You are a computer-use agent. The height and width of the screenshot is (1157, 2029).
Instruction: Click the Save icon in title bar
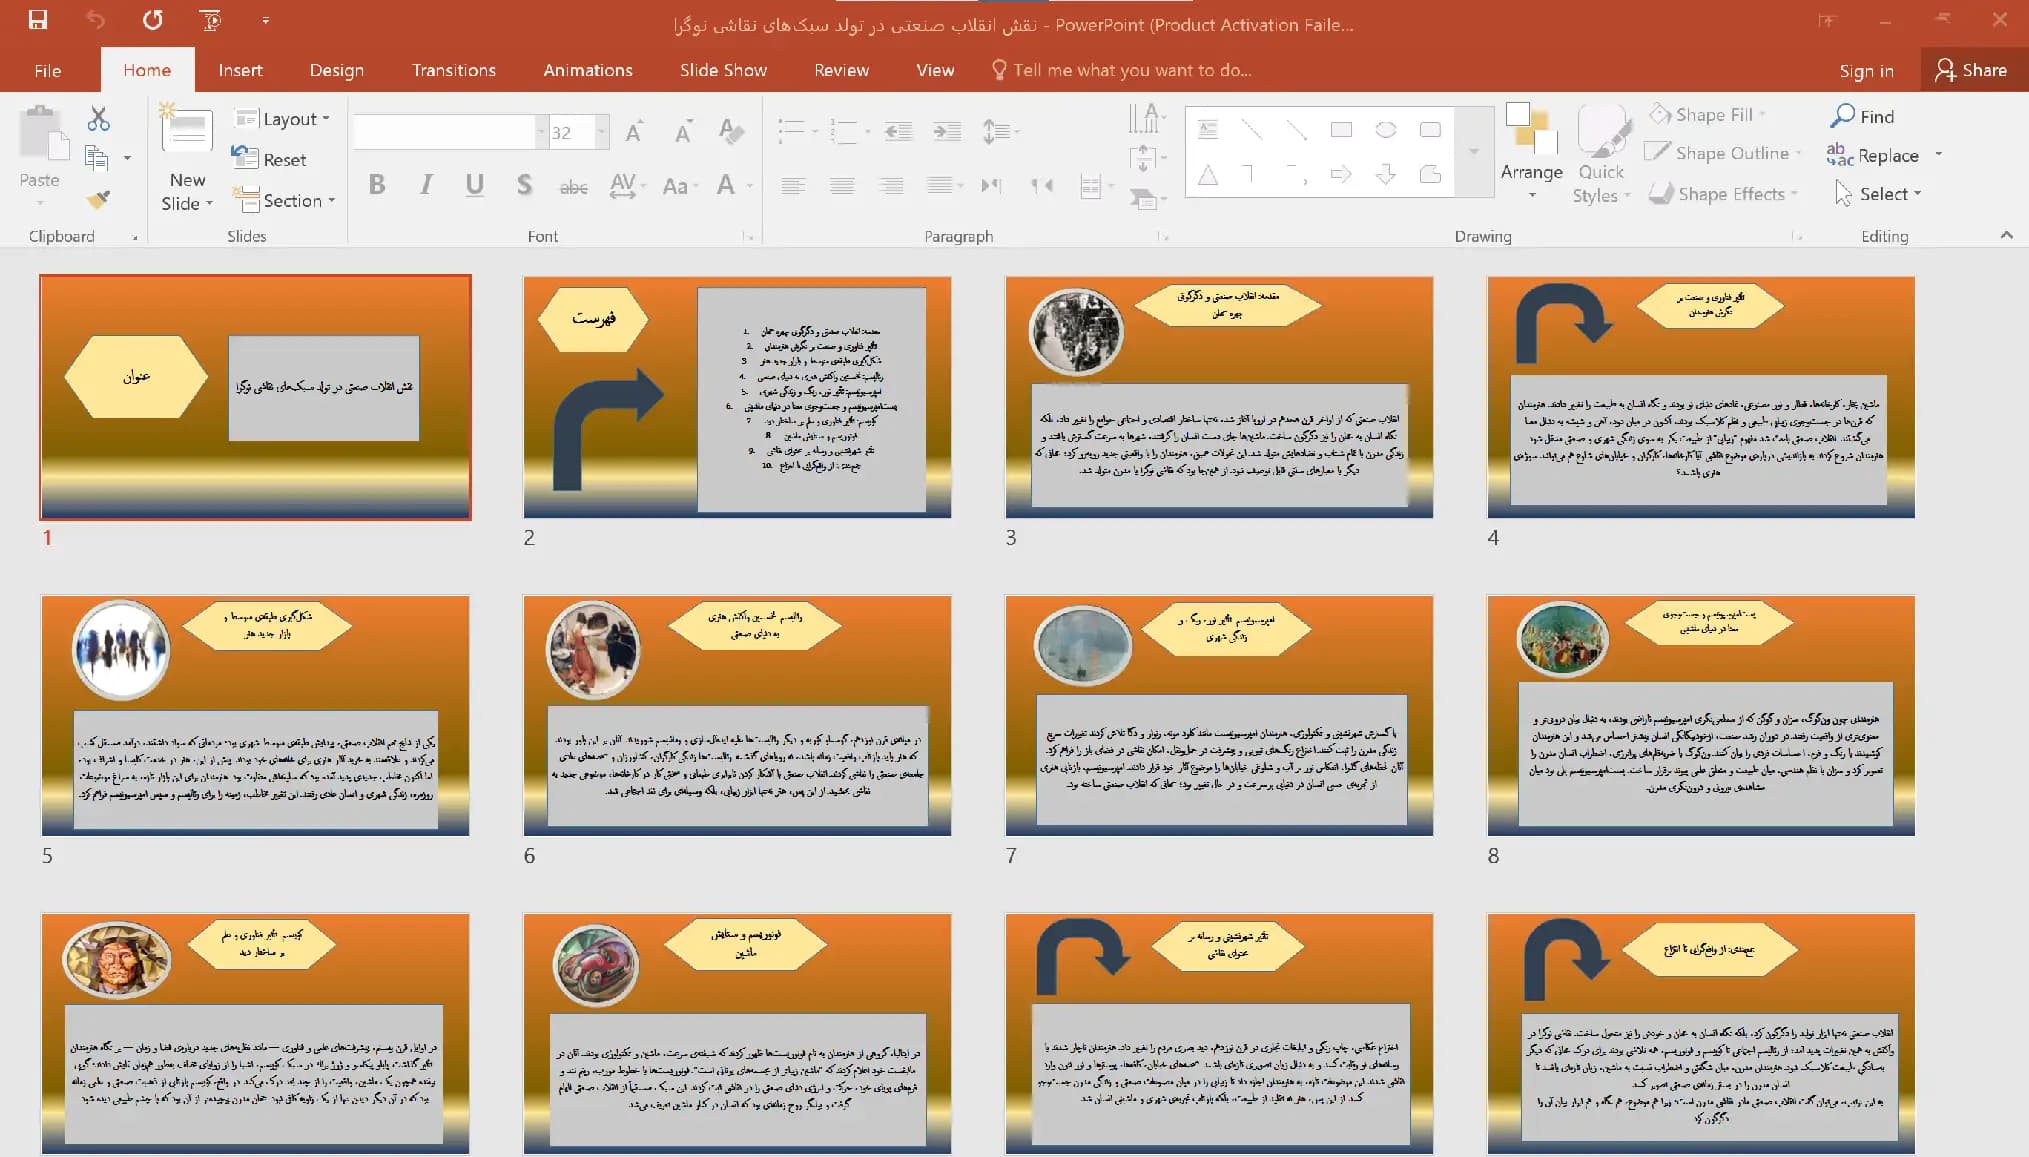38,19
